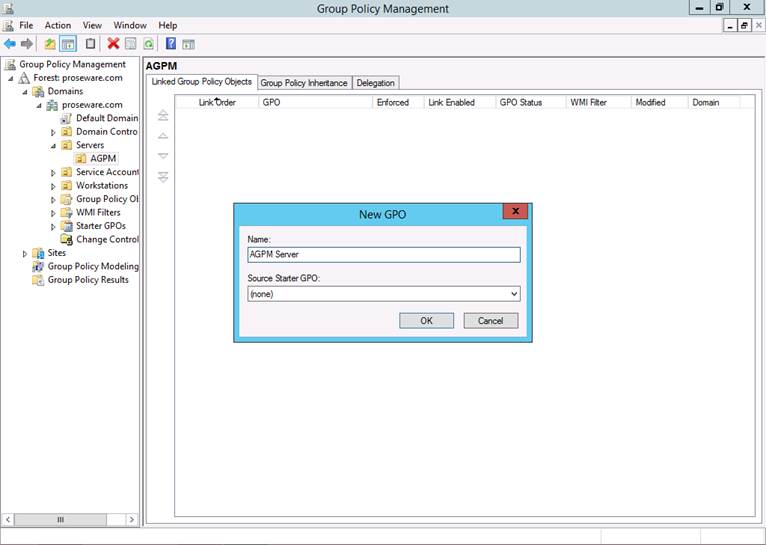The width and height of the screenshot is (766, 545).
Task: Click the Refresh toolbar icon
Action: [148, 44]
